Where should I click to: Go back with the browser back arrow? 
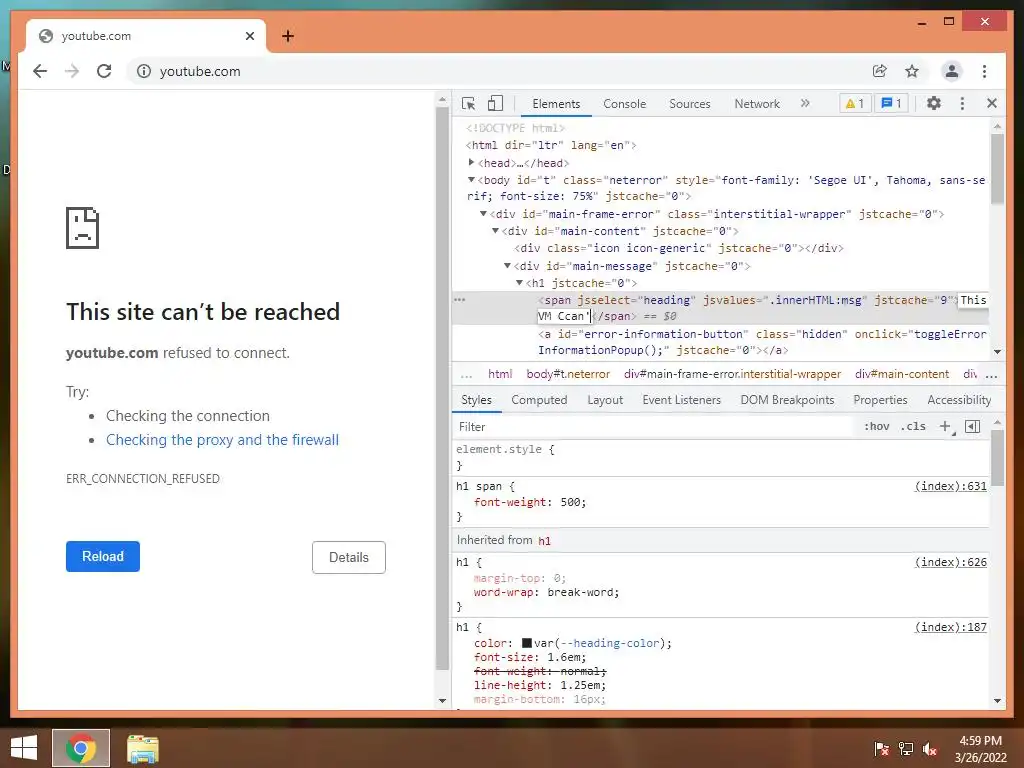coord(40,71)
